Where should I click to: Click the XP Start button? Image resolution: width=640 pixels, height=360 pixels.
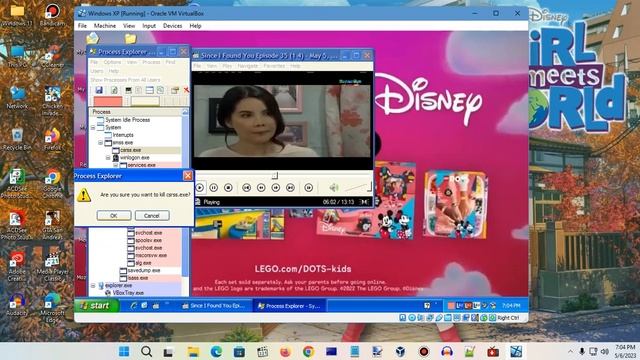pyautogui.click(x=97, y=305)
